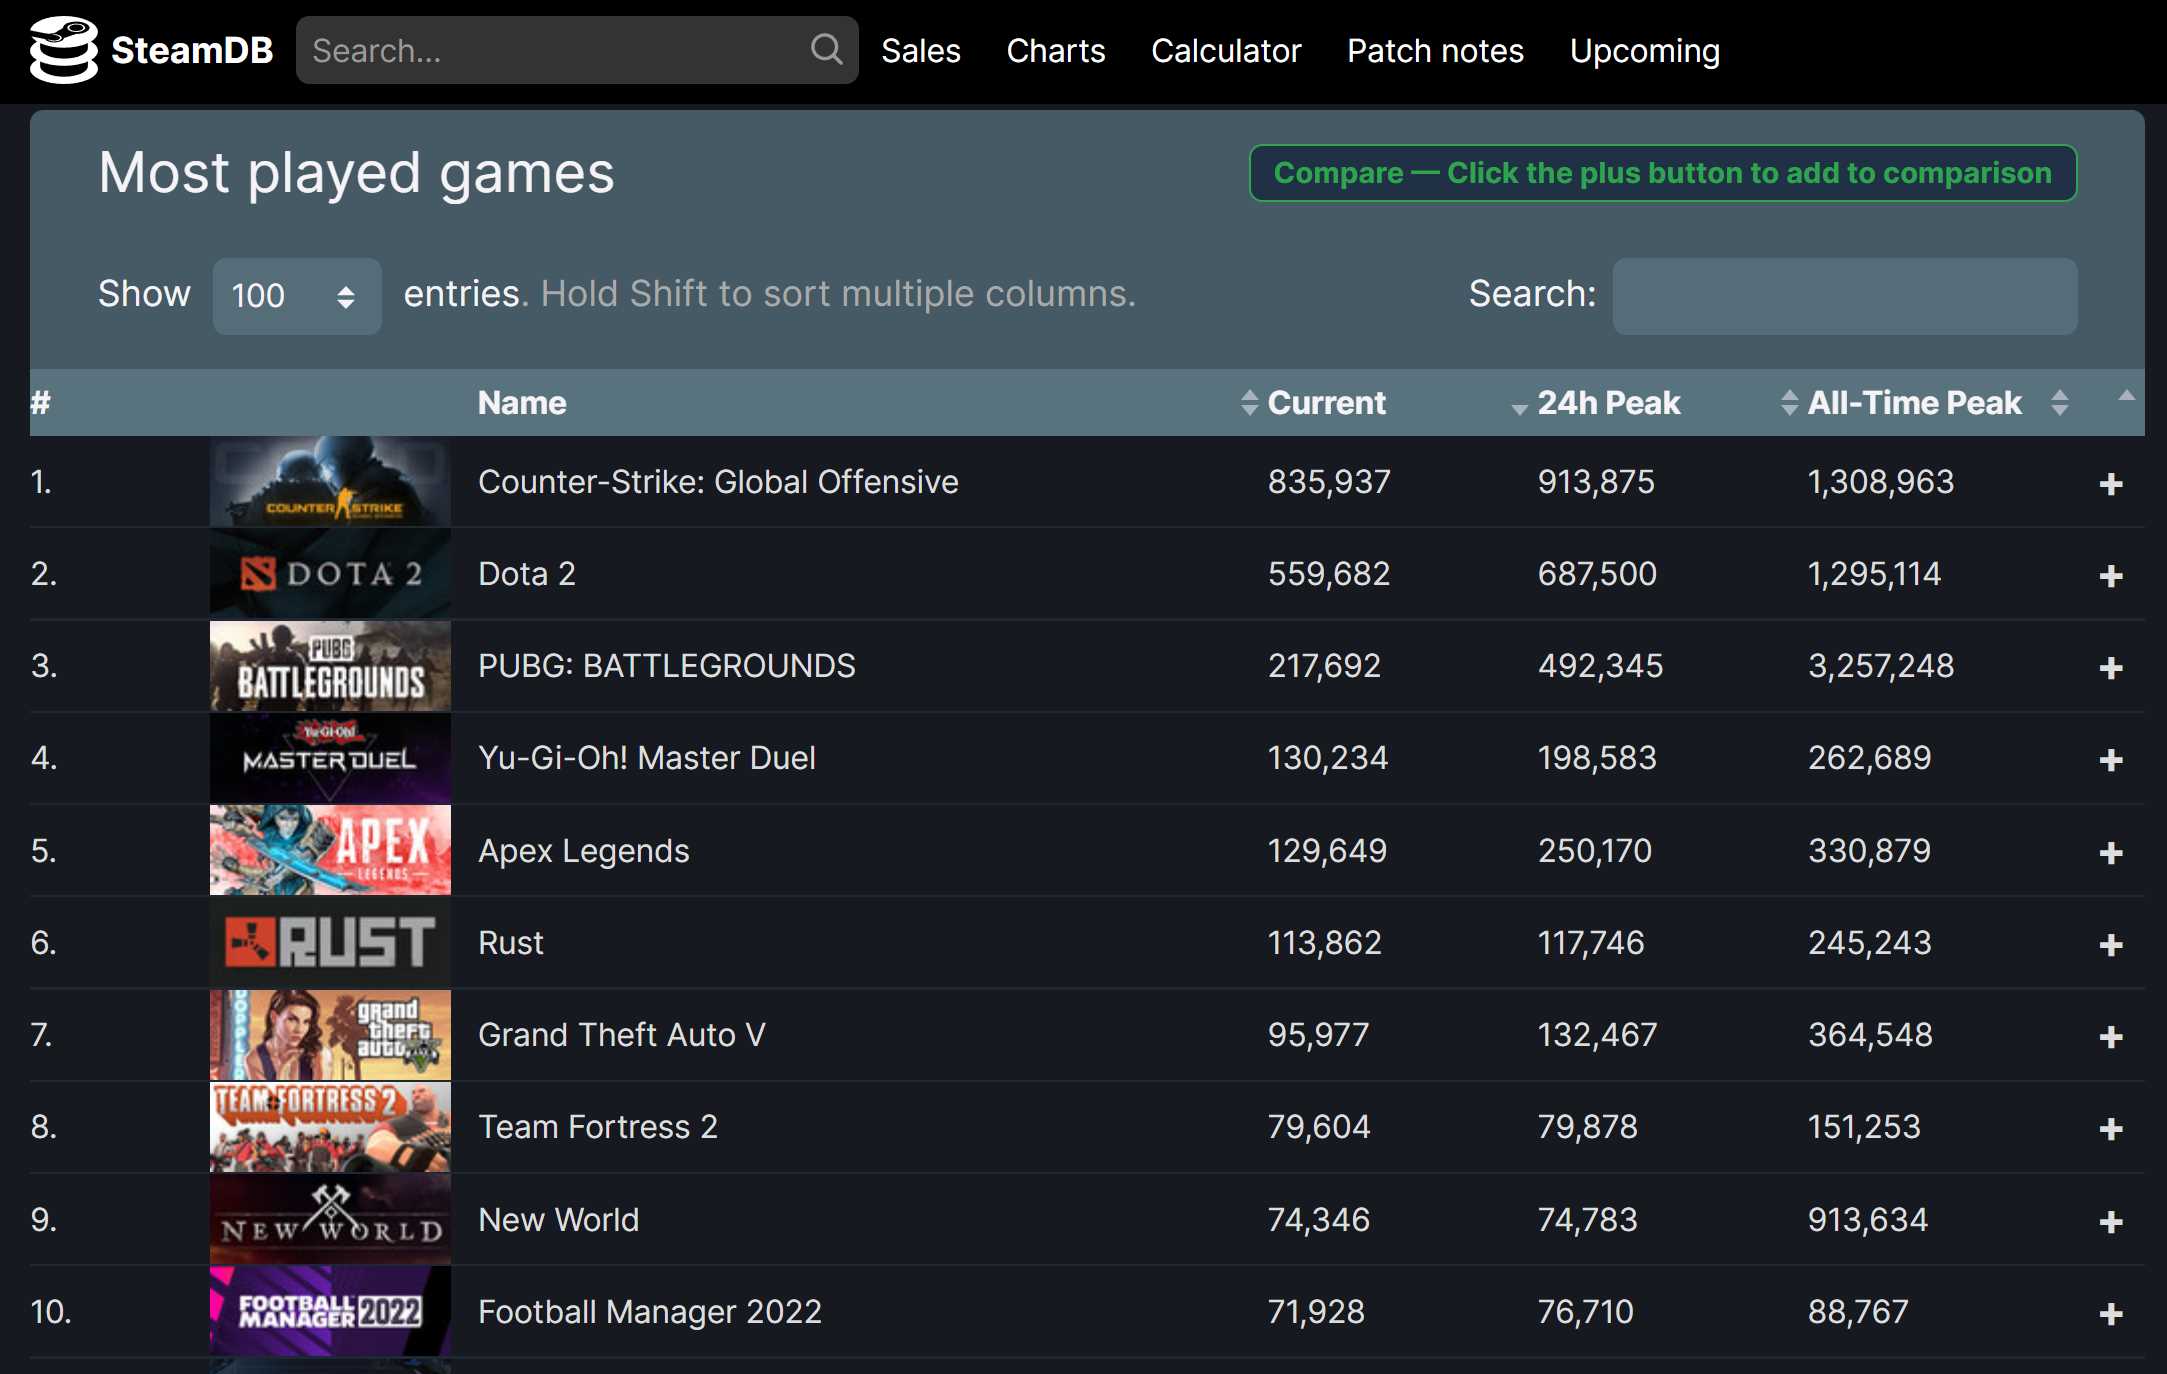Open the Counter-Strike game thumbnail

(330, 482)
